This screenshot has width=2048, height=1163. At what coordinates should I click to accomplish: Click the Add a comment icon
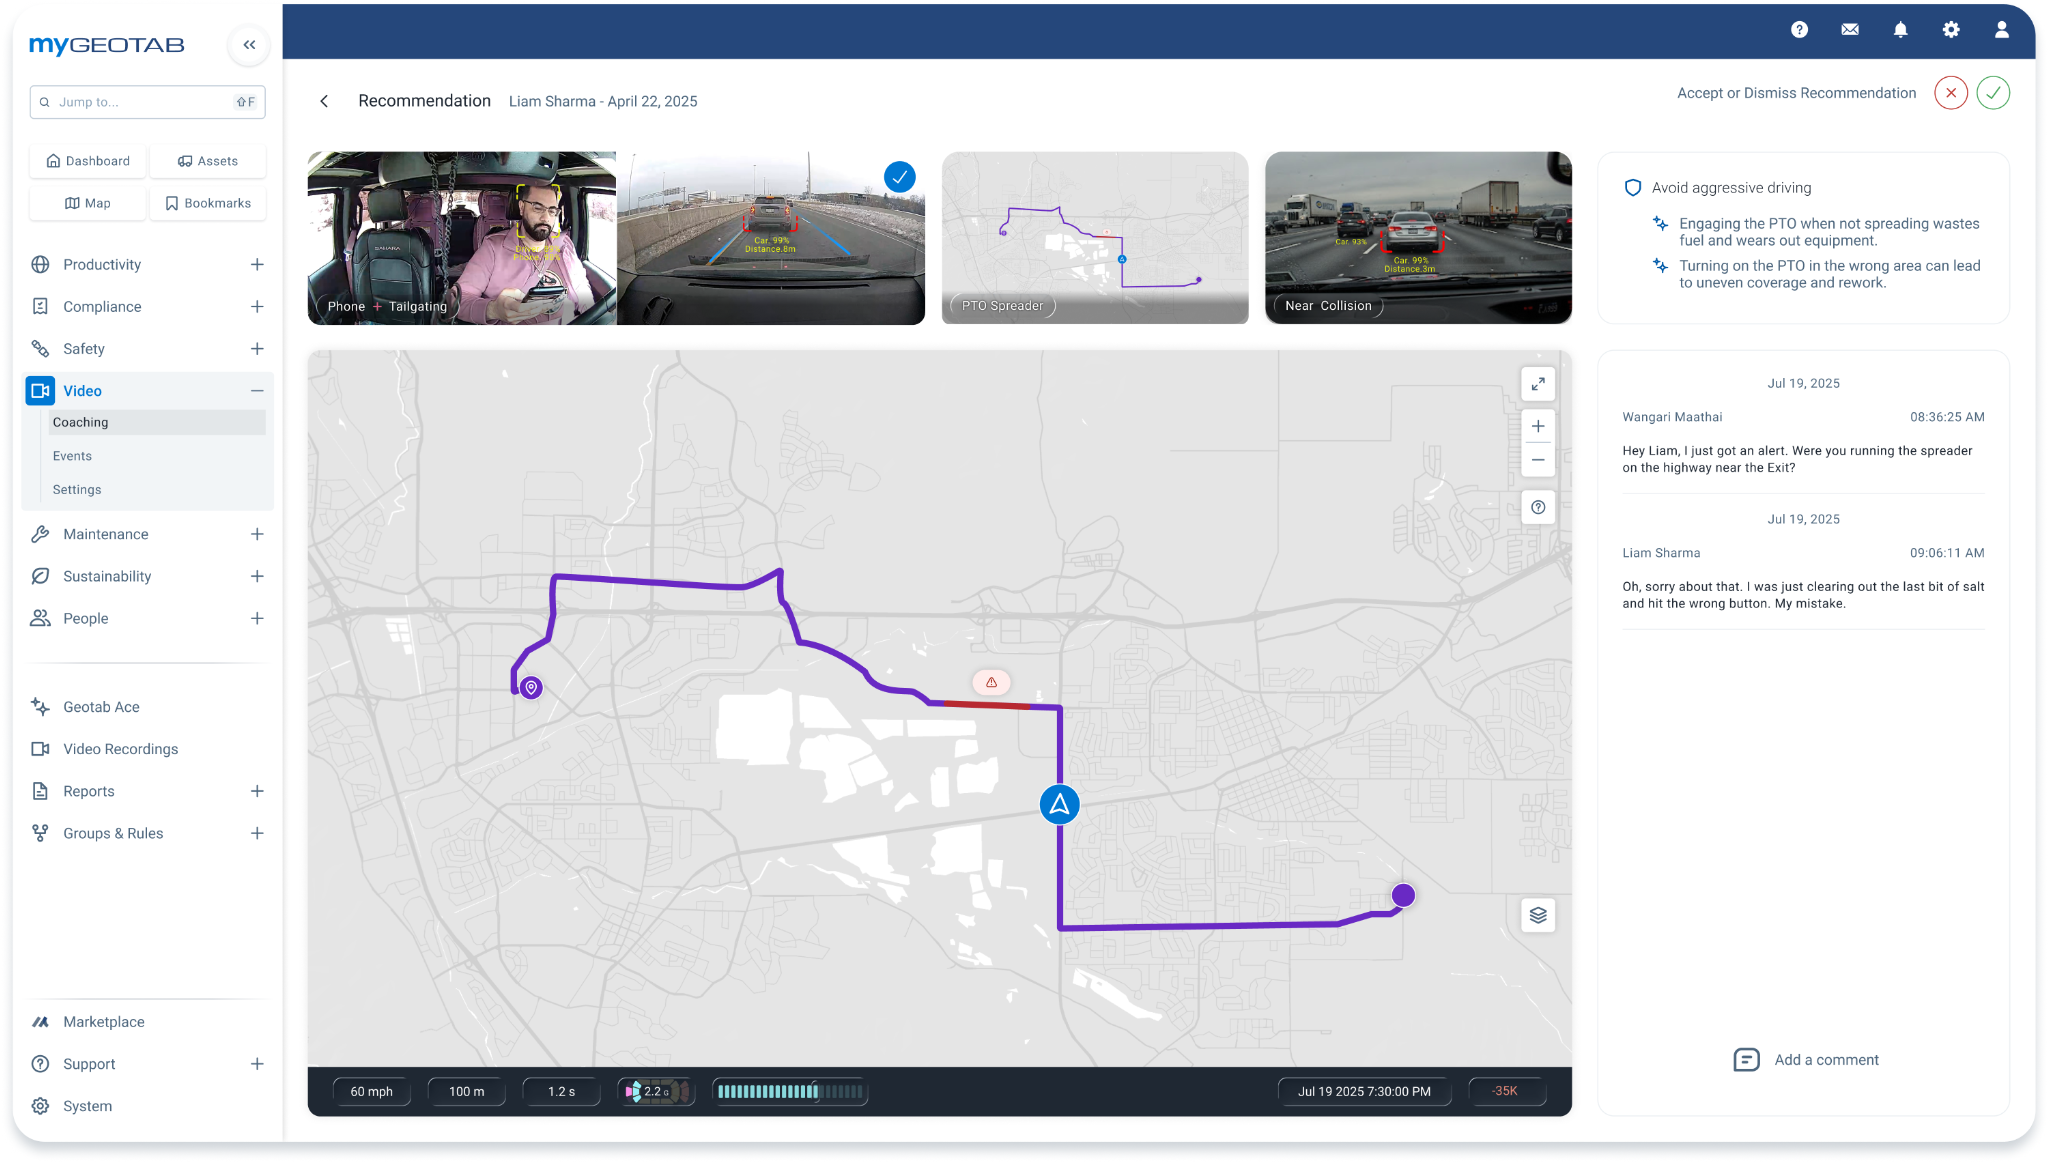(x=1746, y=1060)
